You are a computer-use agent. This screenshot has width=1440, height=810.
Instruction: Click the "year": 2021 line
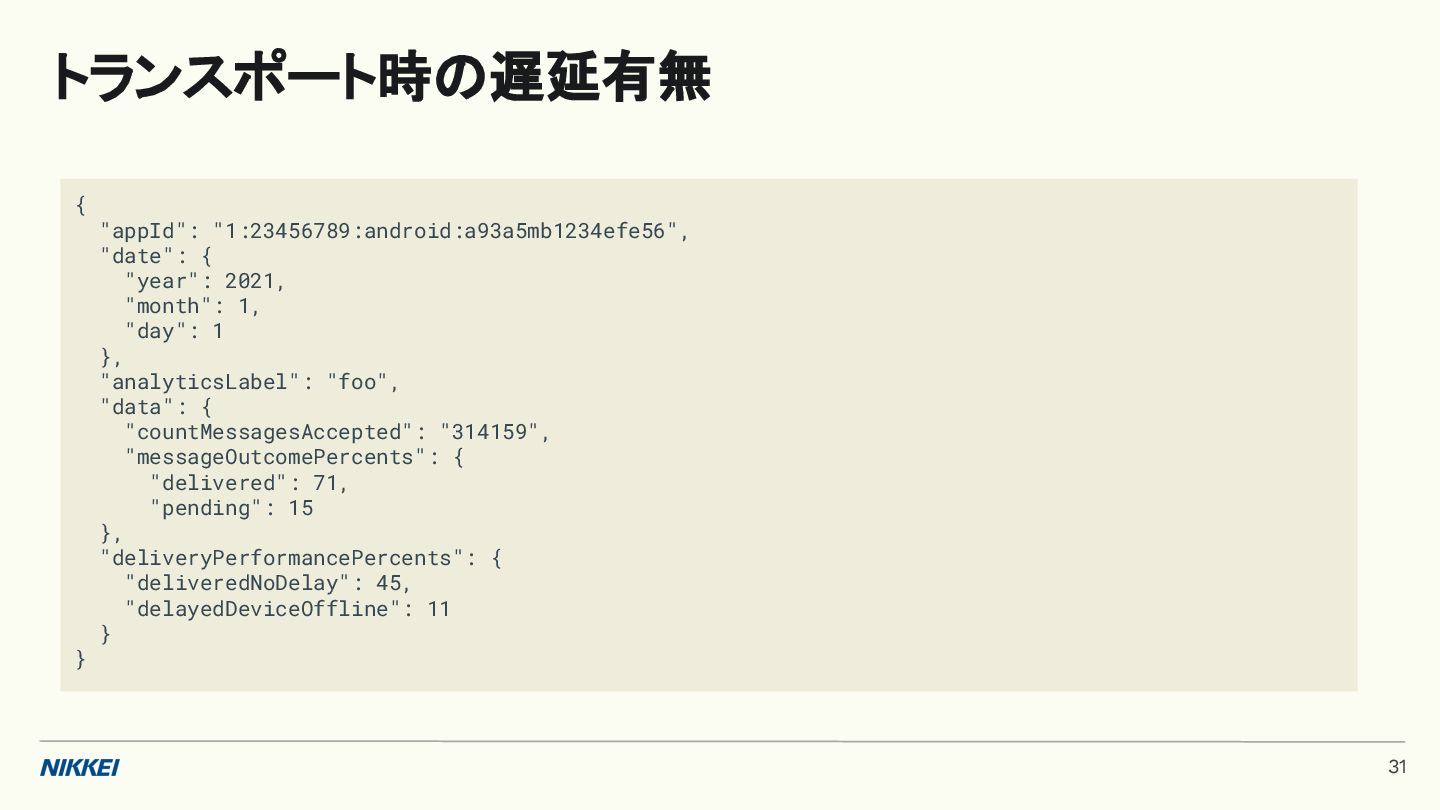pos(205,281)
